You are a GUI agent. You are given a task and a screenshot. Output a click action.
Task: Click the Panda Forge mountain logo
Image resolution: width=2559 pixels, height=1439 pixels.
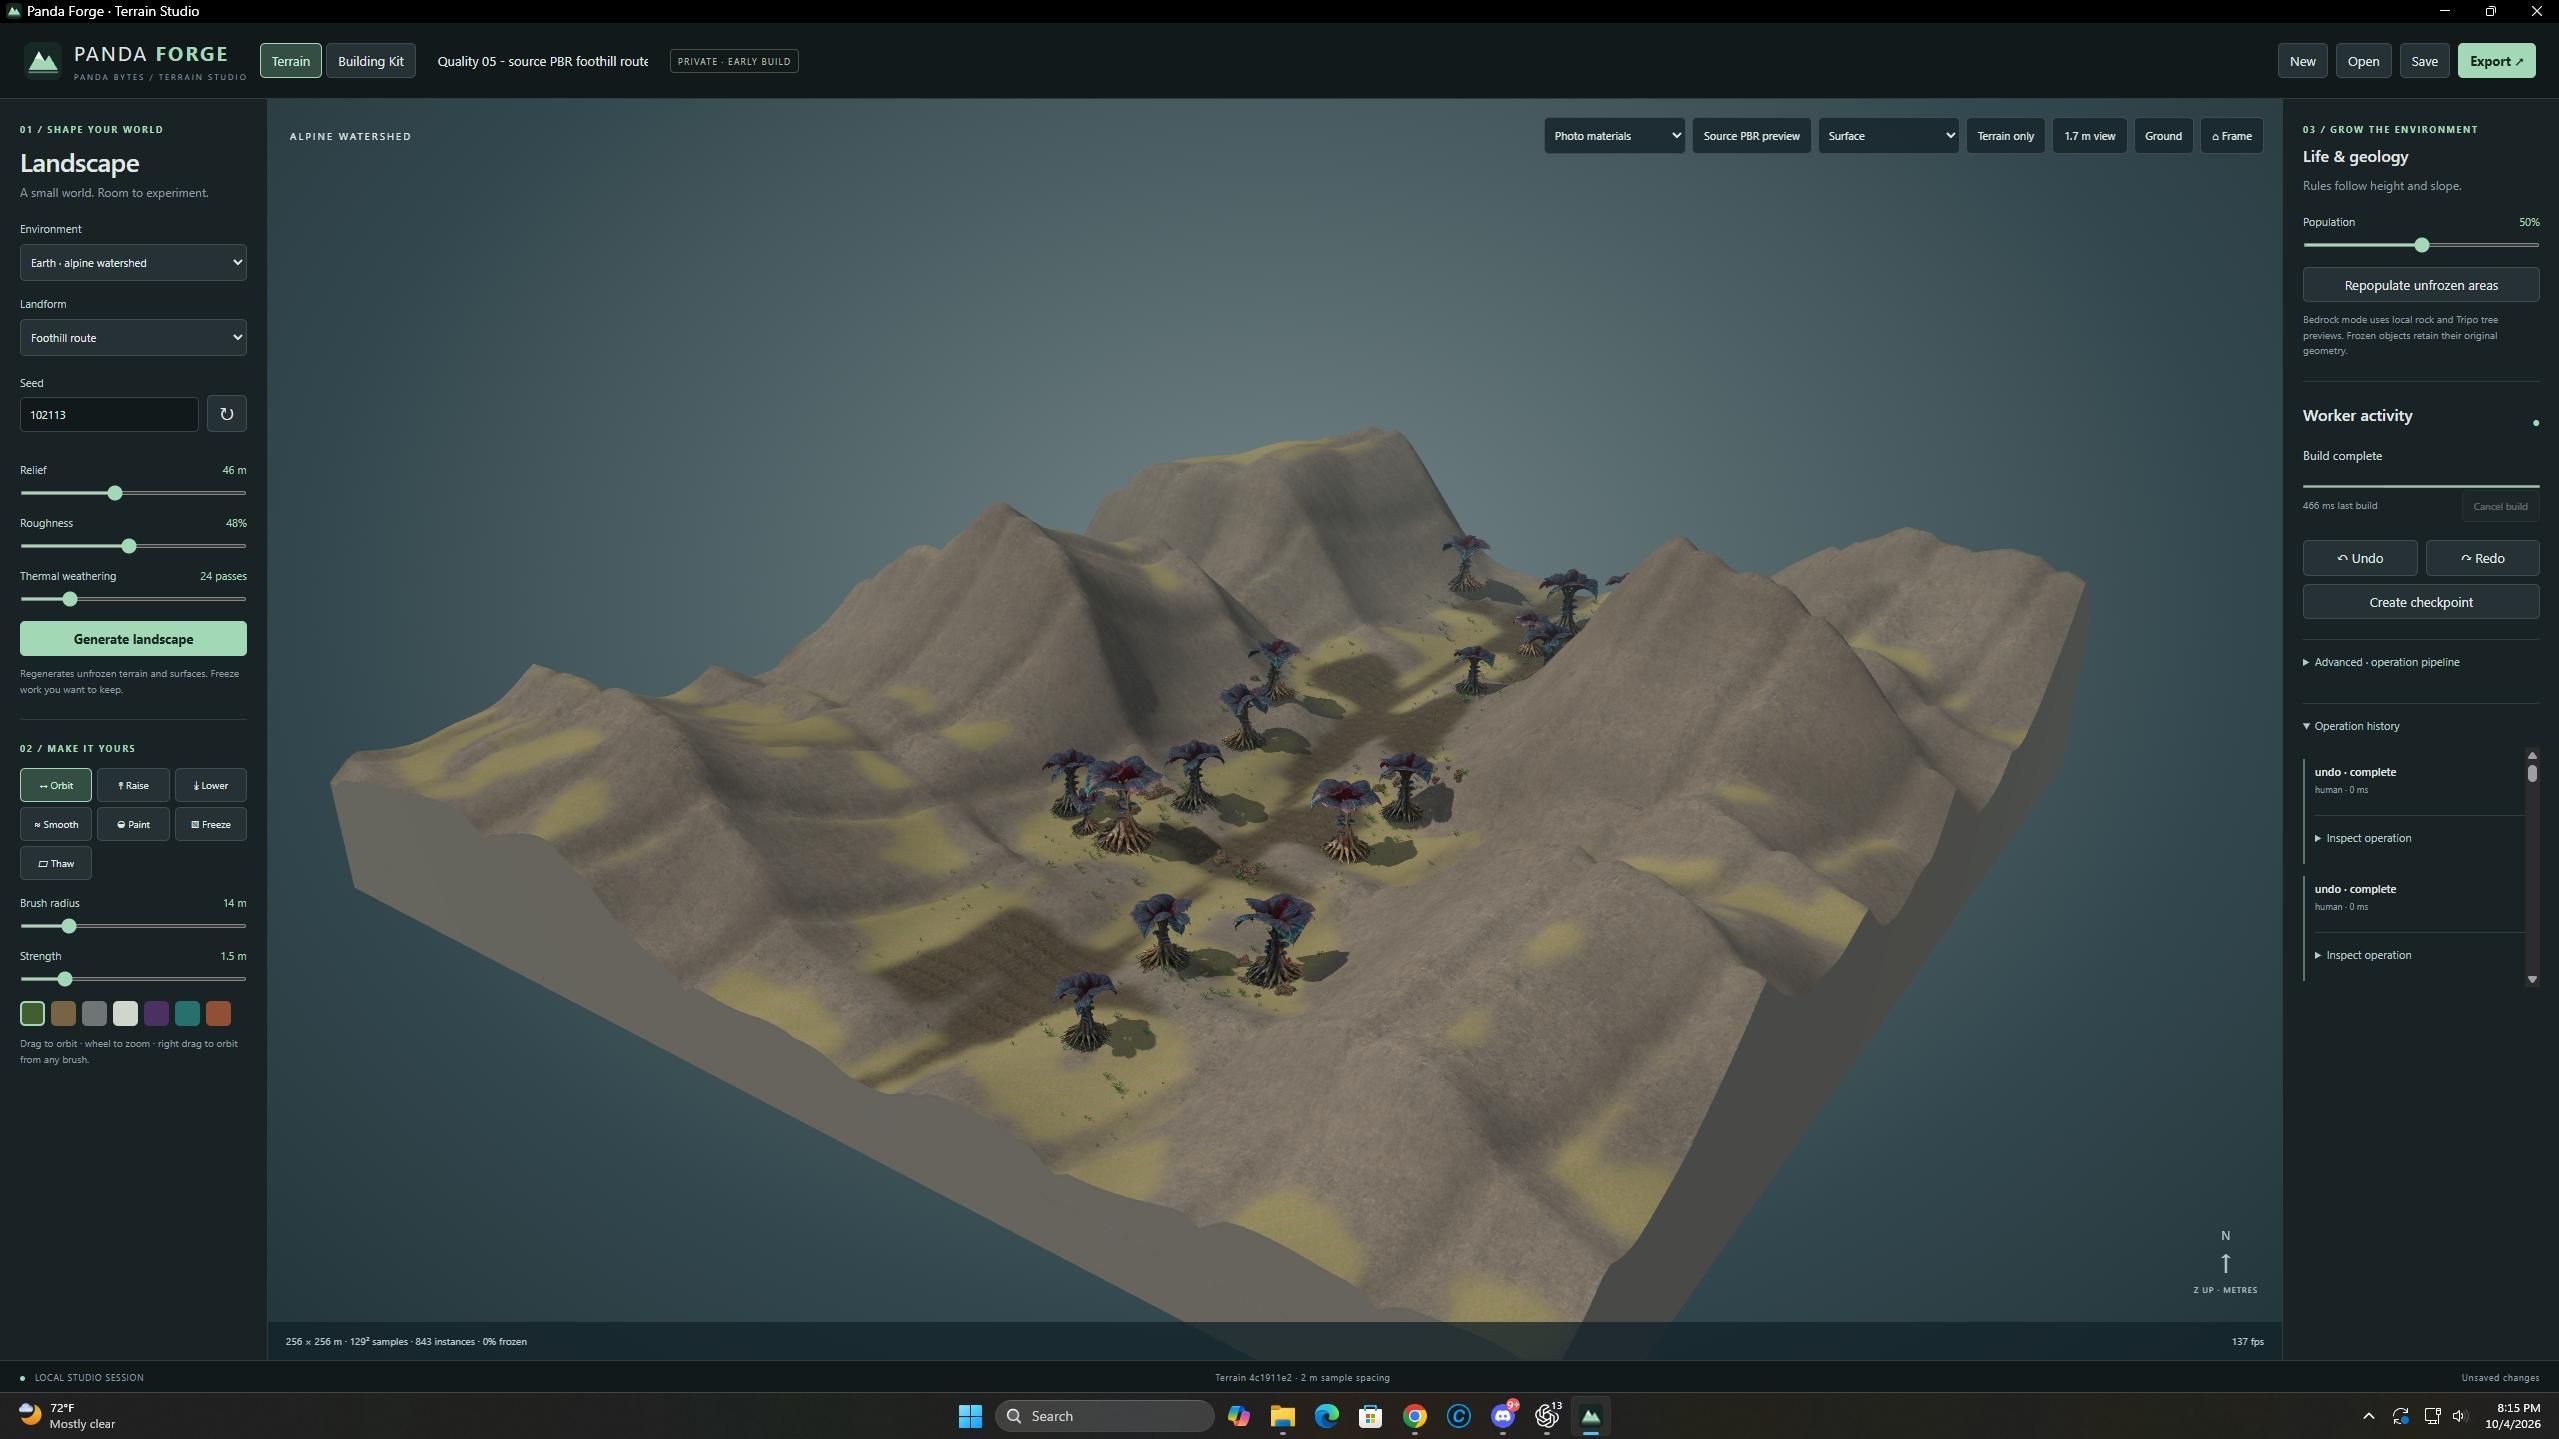pos(43,61)
